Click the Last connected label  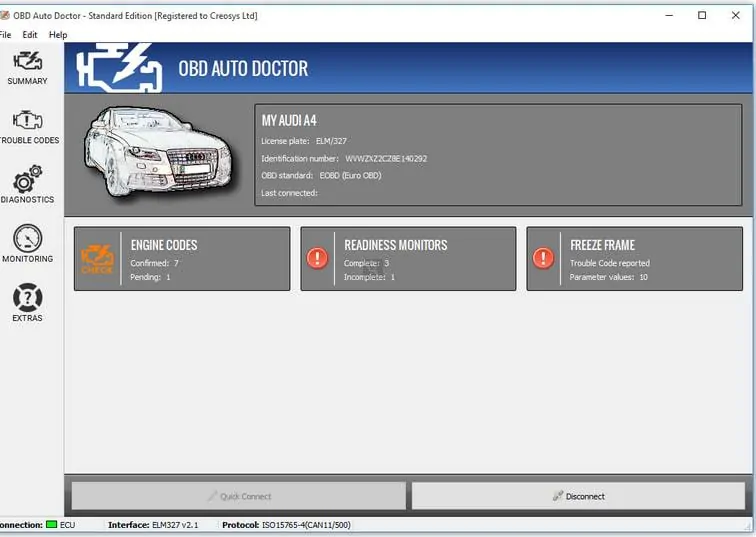tap(289, 193)
